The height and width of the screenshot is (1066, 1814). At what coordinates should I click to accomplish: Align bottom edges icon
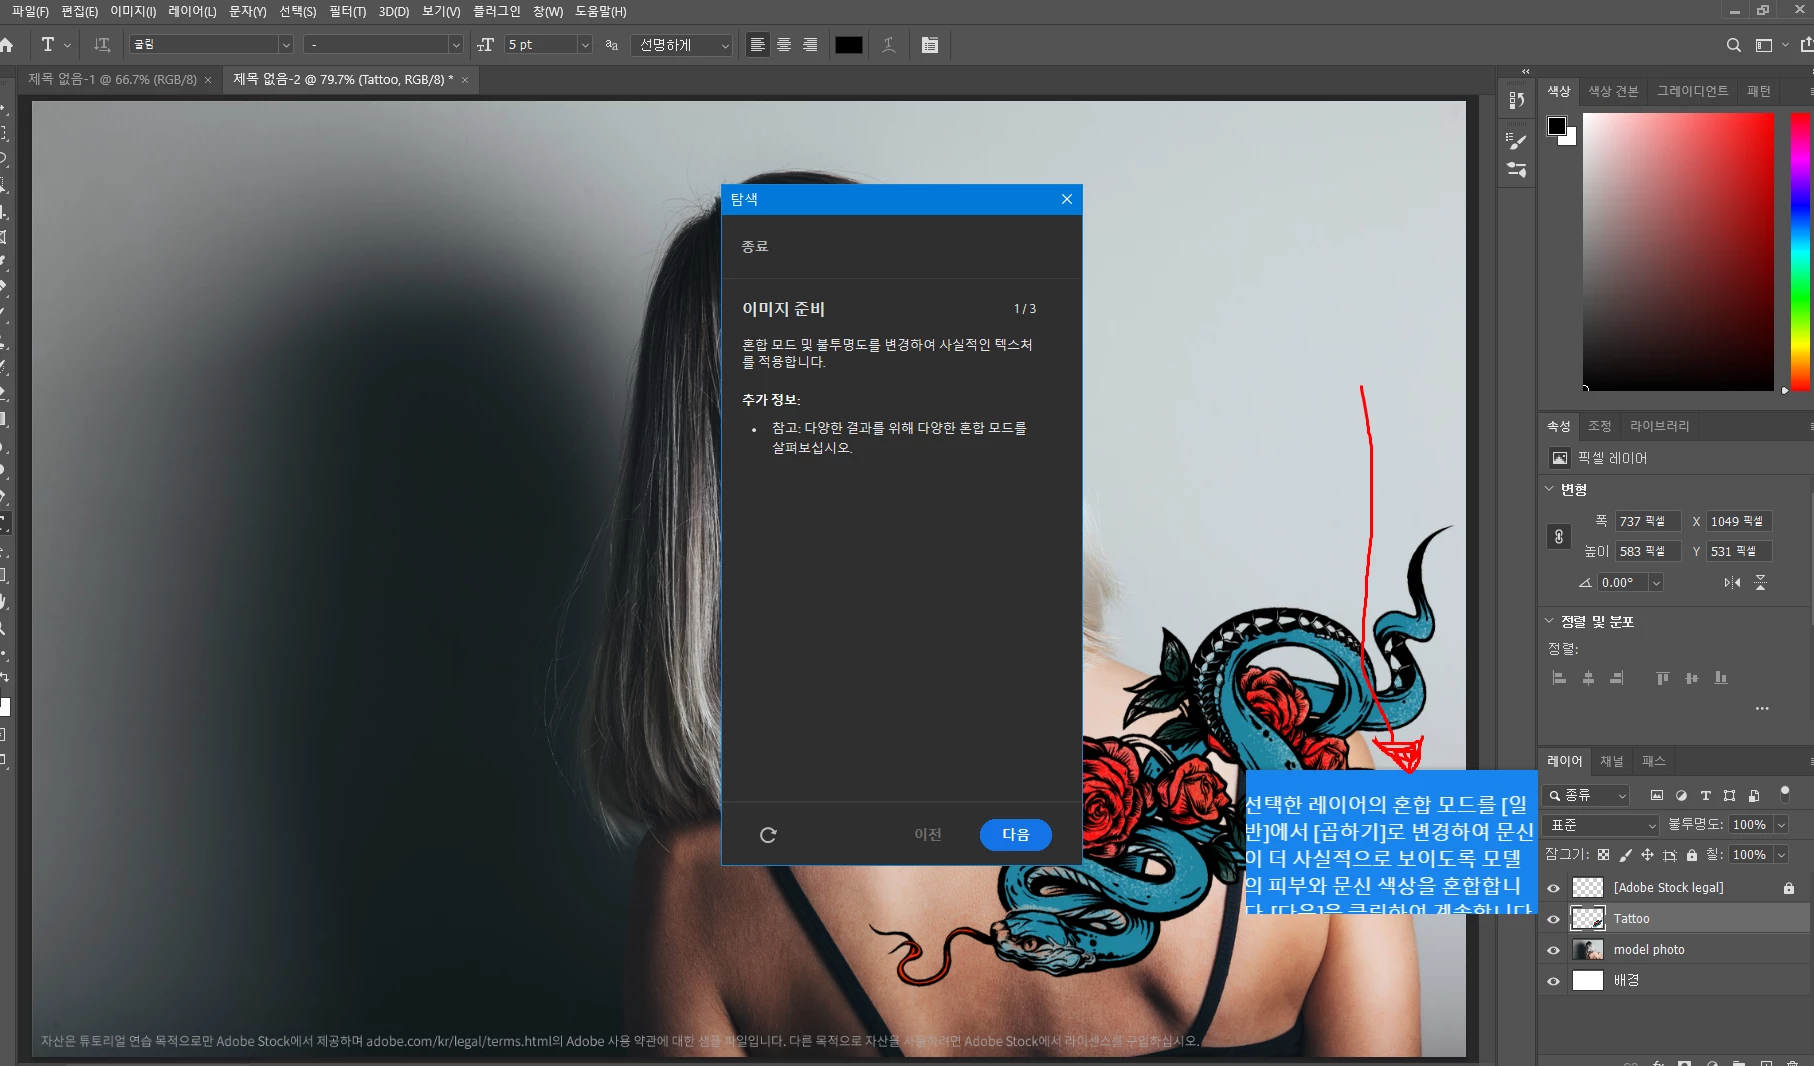click(1721, 678)
